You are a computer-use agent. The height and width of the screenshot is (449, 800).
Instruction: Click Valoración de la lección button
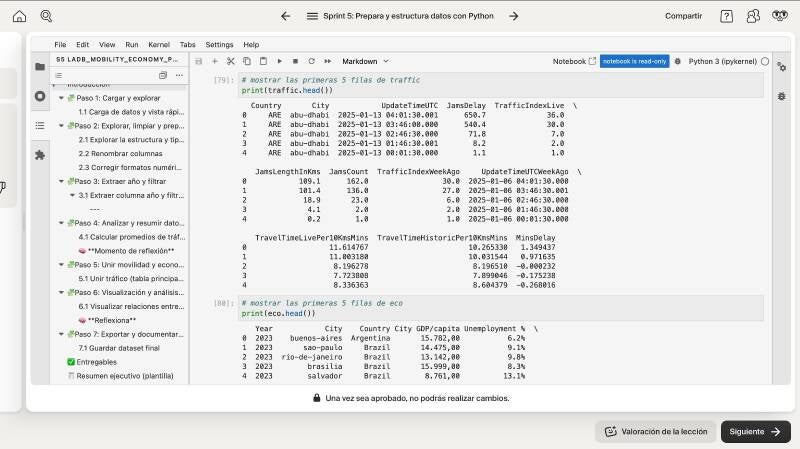(655, 431)
